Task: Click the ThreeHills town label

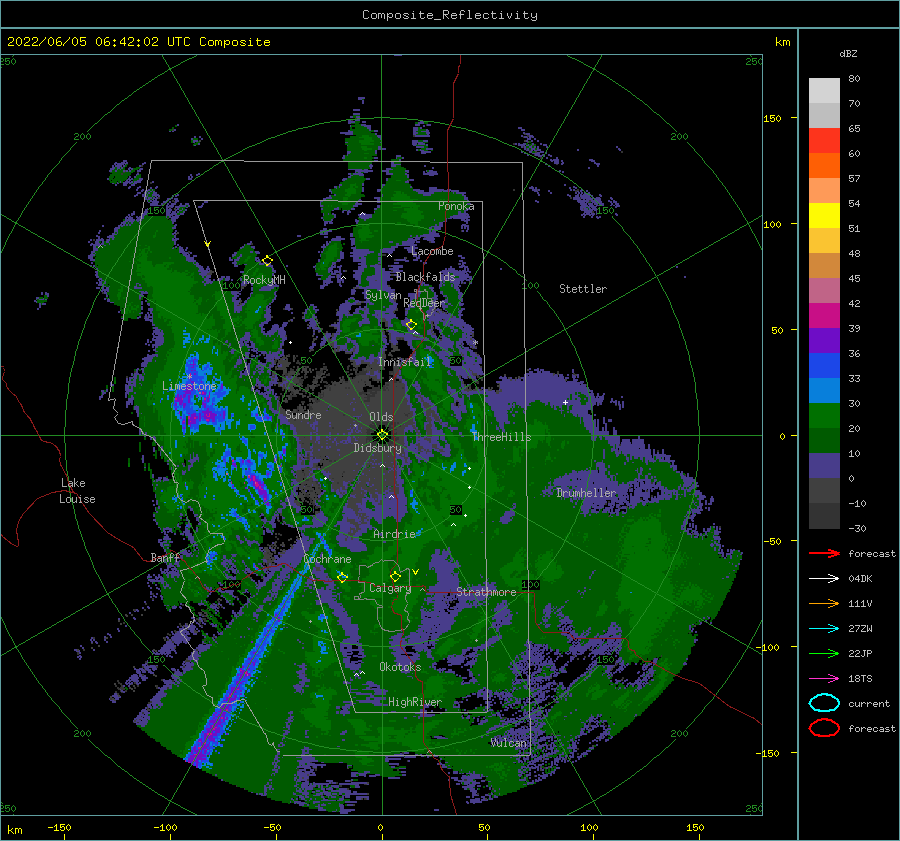Action: pyautogui.click(x=502, y=437)
